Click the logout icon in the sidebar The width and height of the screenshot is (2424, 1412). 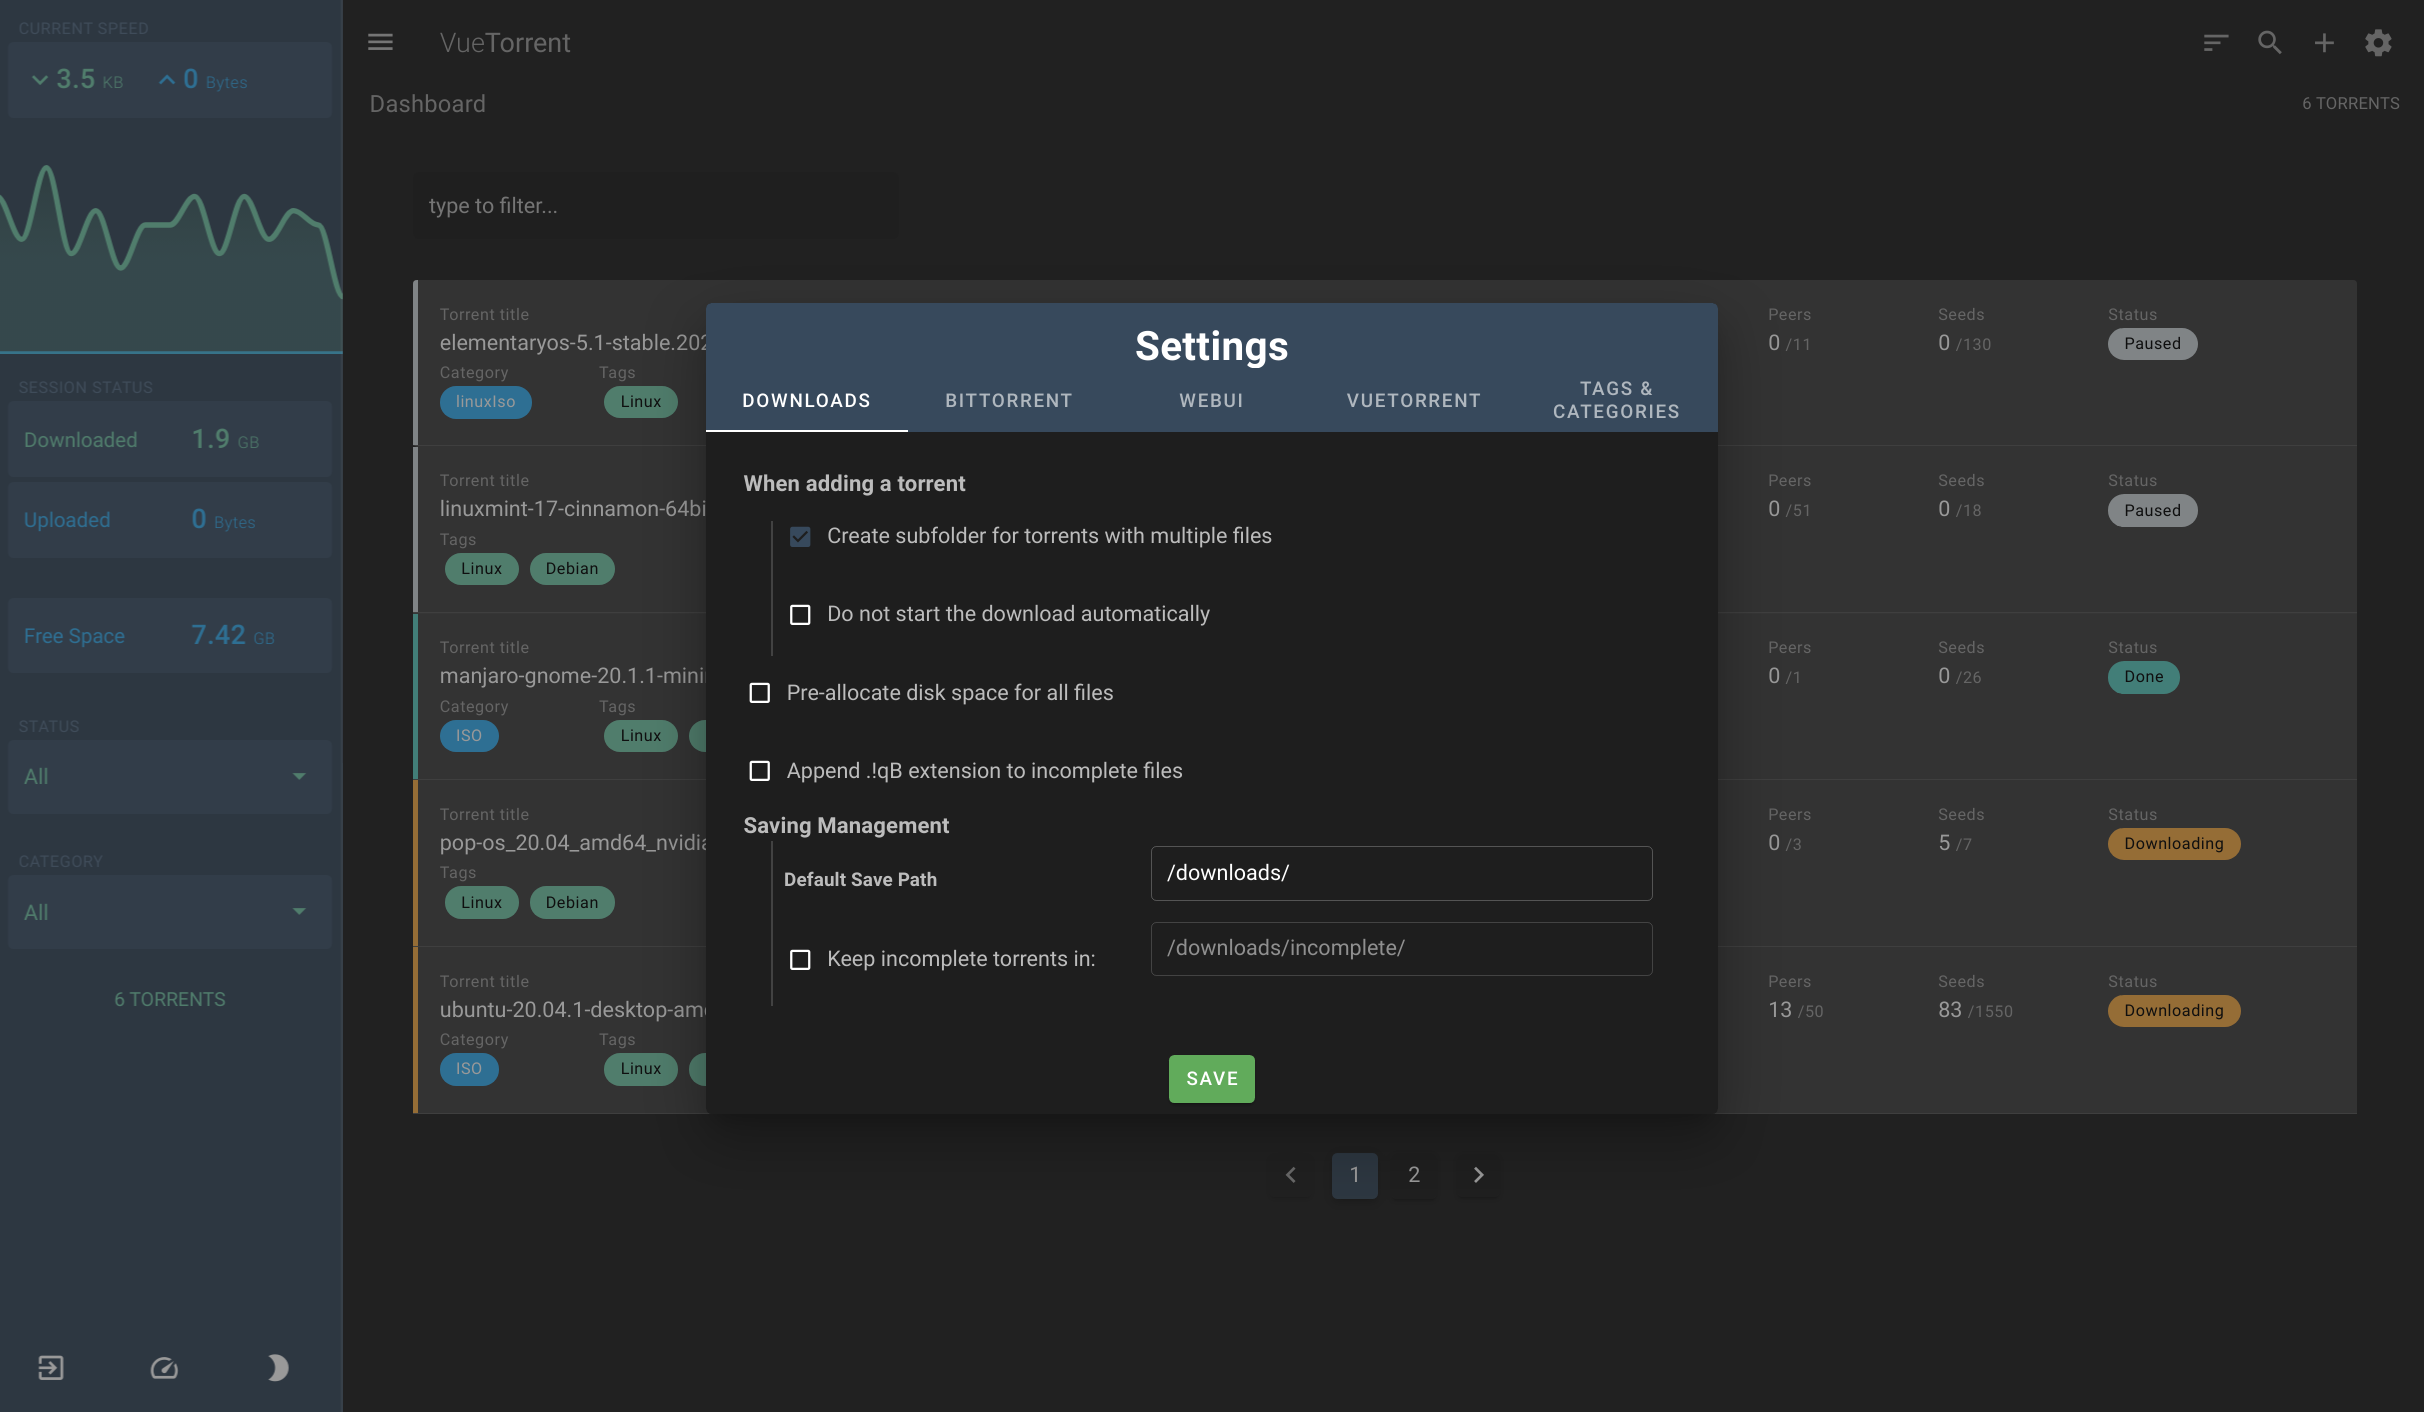(50, 1367)
